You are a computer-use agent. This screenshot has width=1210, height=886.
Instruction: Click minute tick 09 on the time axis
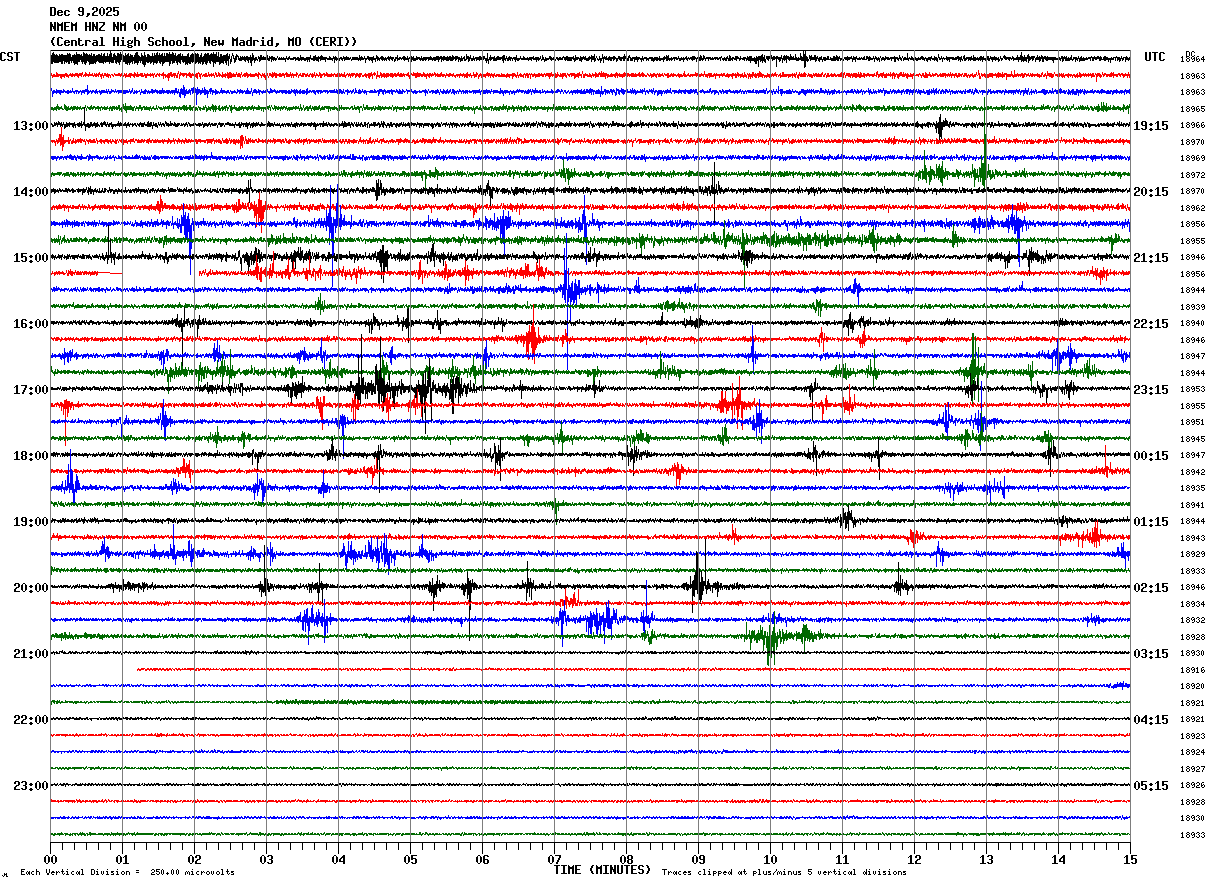point(698,859)
